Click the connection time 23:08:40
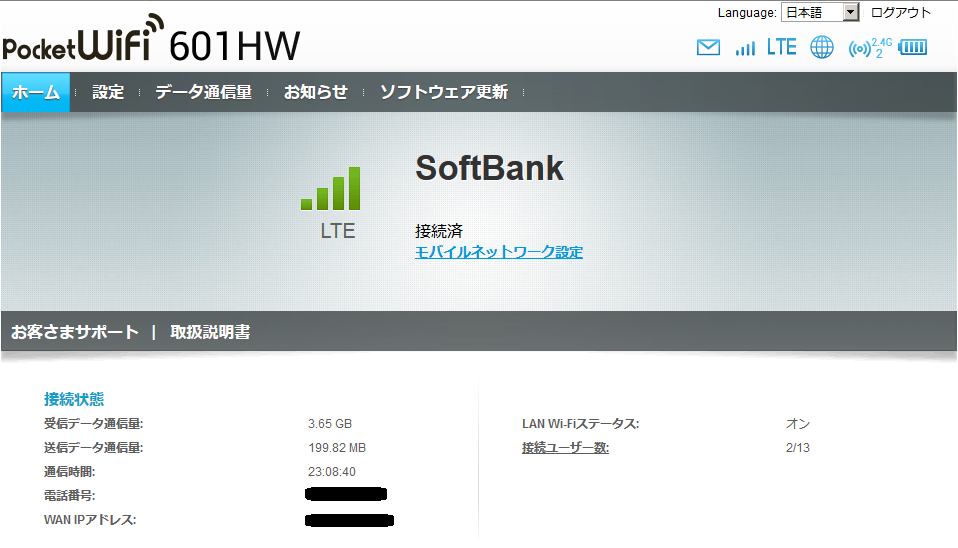 pyautogui.click(x=332, y=472)
